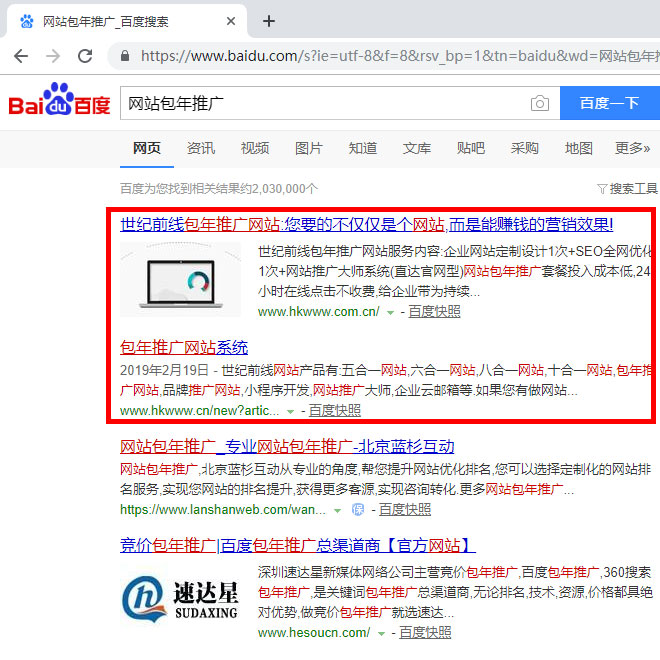Click the www.hesoucn.com/ URL
This screenshot has width=660, height=660.
[x=314, y=632]
